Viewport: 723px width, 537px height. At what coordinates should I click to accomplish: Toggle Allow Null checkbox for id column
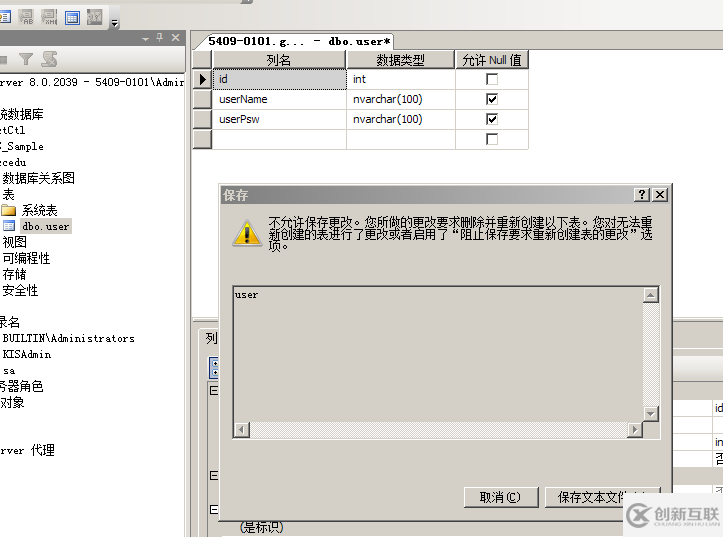tap(491, 79)
